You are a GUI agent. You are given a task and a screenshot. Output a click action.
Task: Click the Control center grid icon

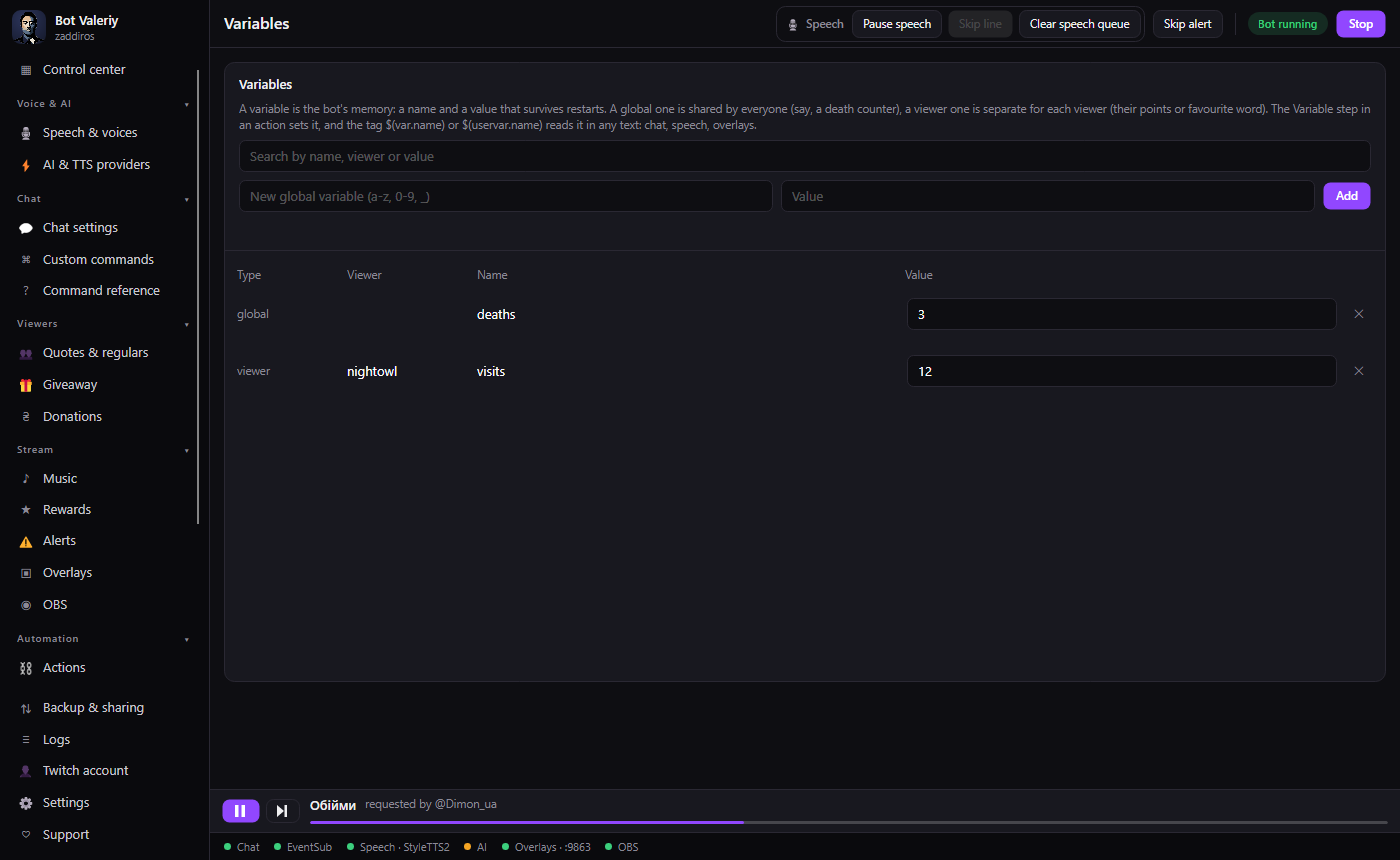(x=26, y=70)
